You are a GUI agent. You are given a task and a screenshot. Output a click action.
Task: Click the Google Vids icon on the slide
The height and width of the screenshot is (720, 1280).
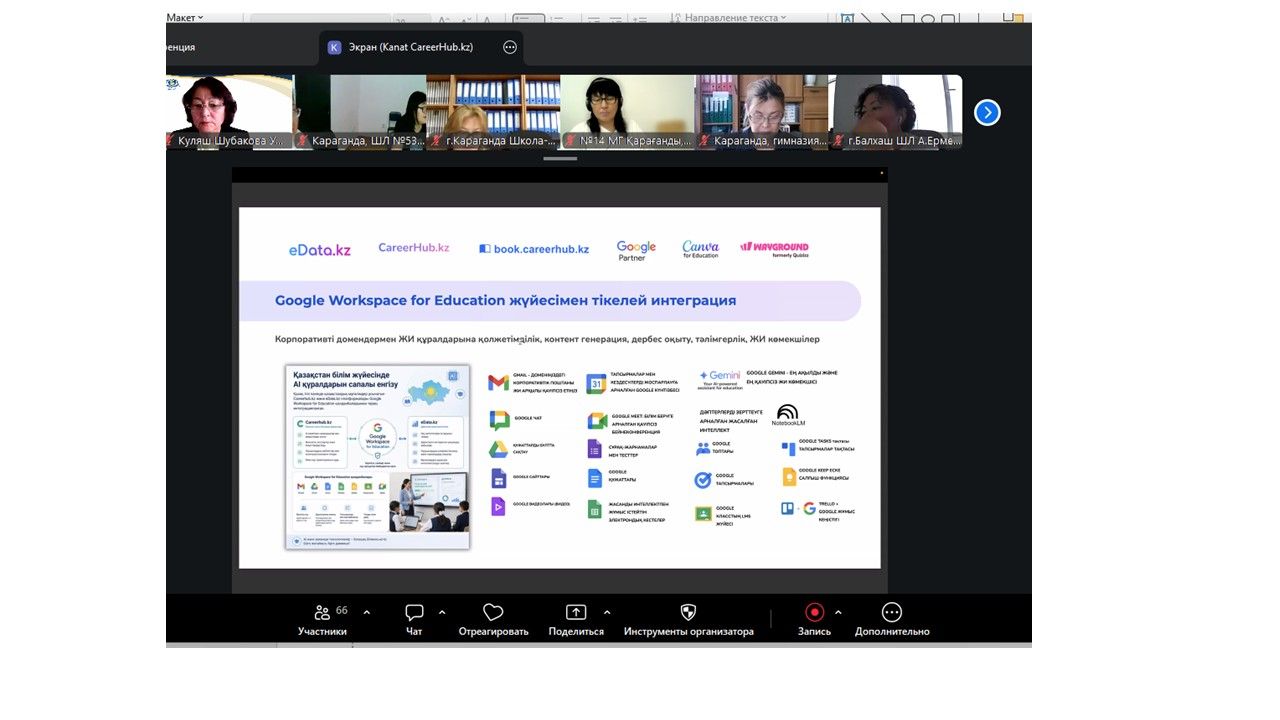click(x=498, y=506)
